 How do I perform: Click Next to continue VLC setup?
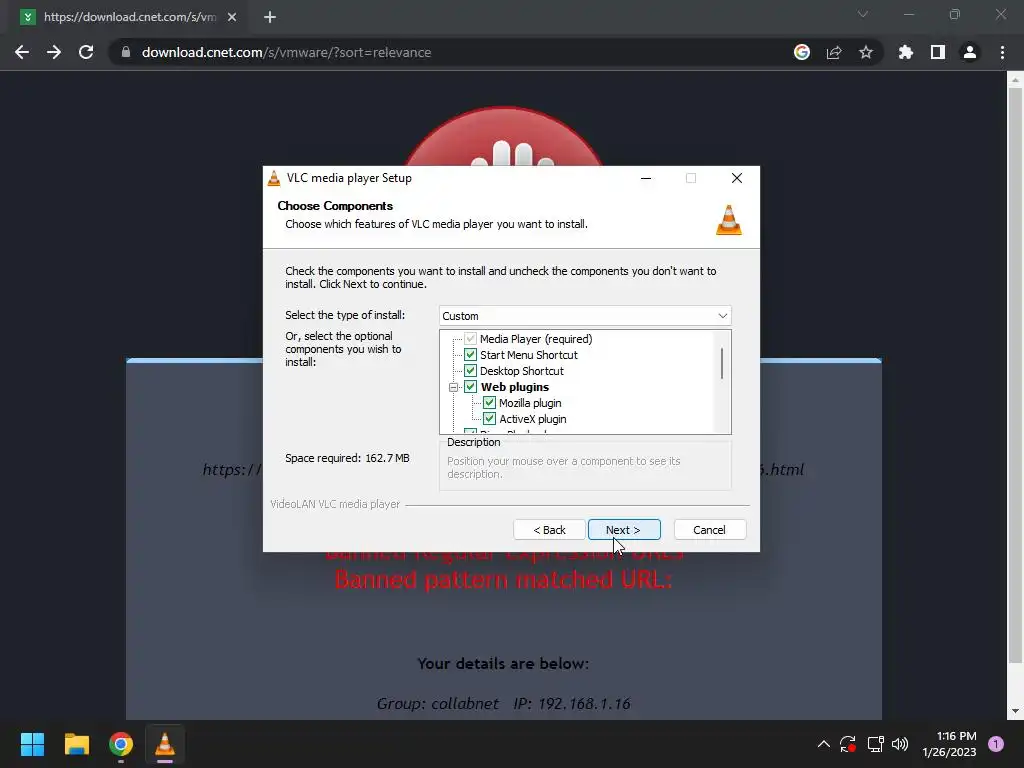click(x=624, y=530)
